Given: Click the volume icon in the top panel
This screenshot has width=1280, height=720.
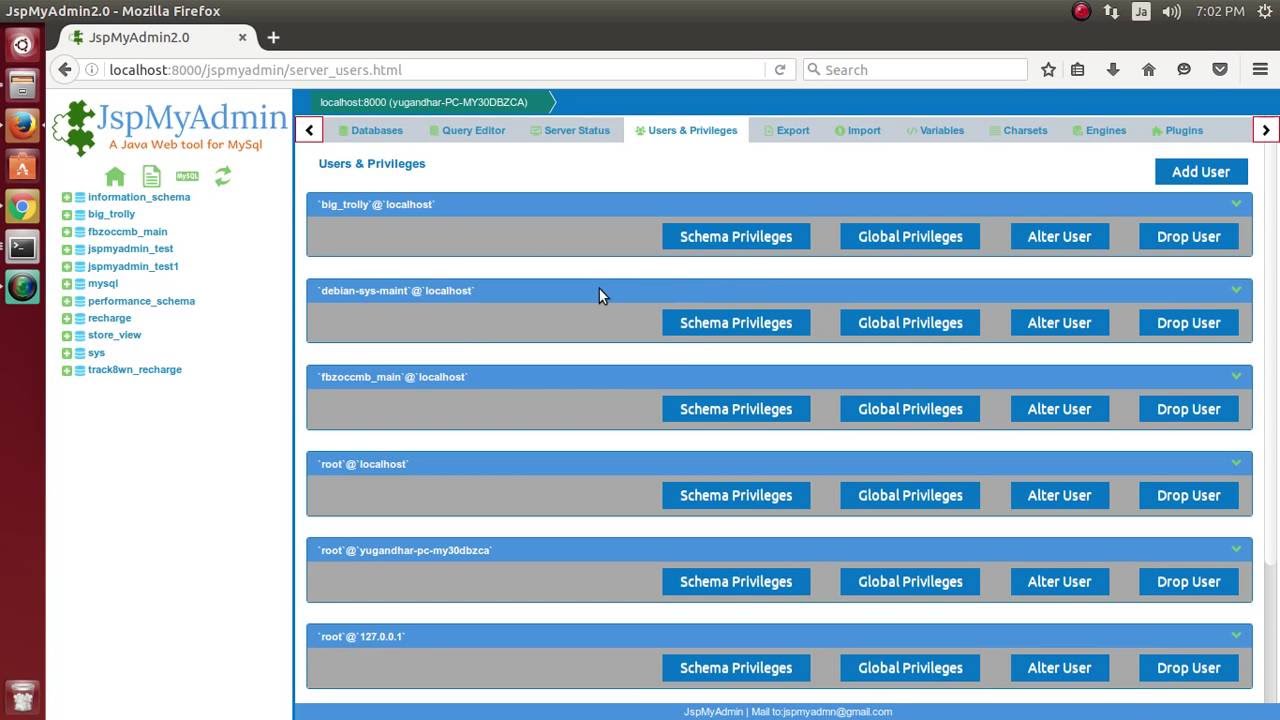Looking at the screenshot, I should (x=1171, y=11).
